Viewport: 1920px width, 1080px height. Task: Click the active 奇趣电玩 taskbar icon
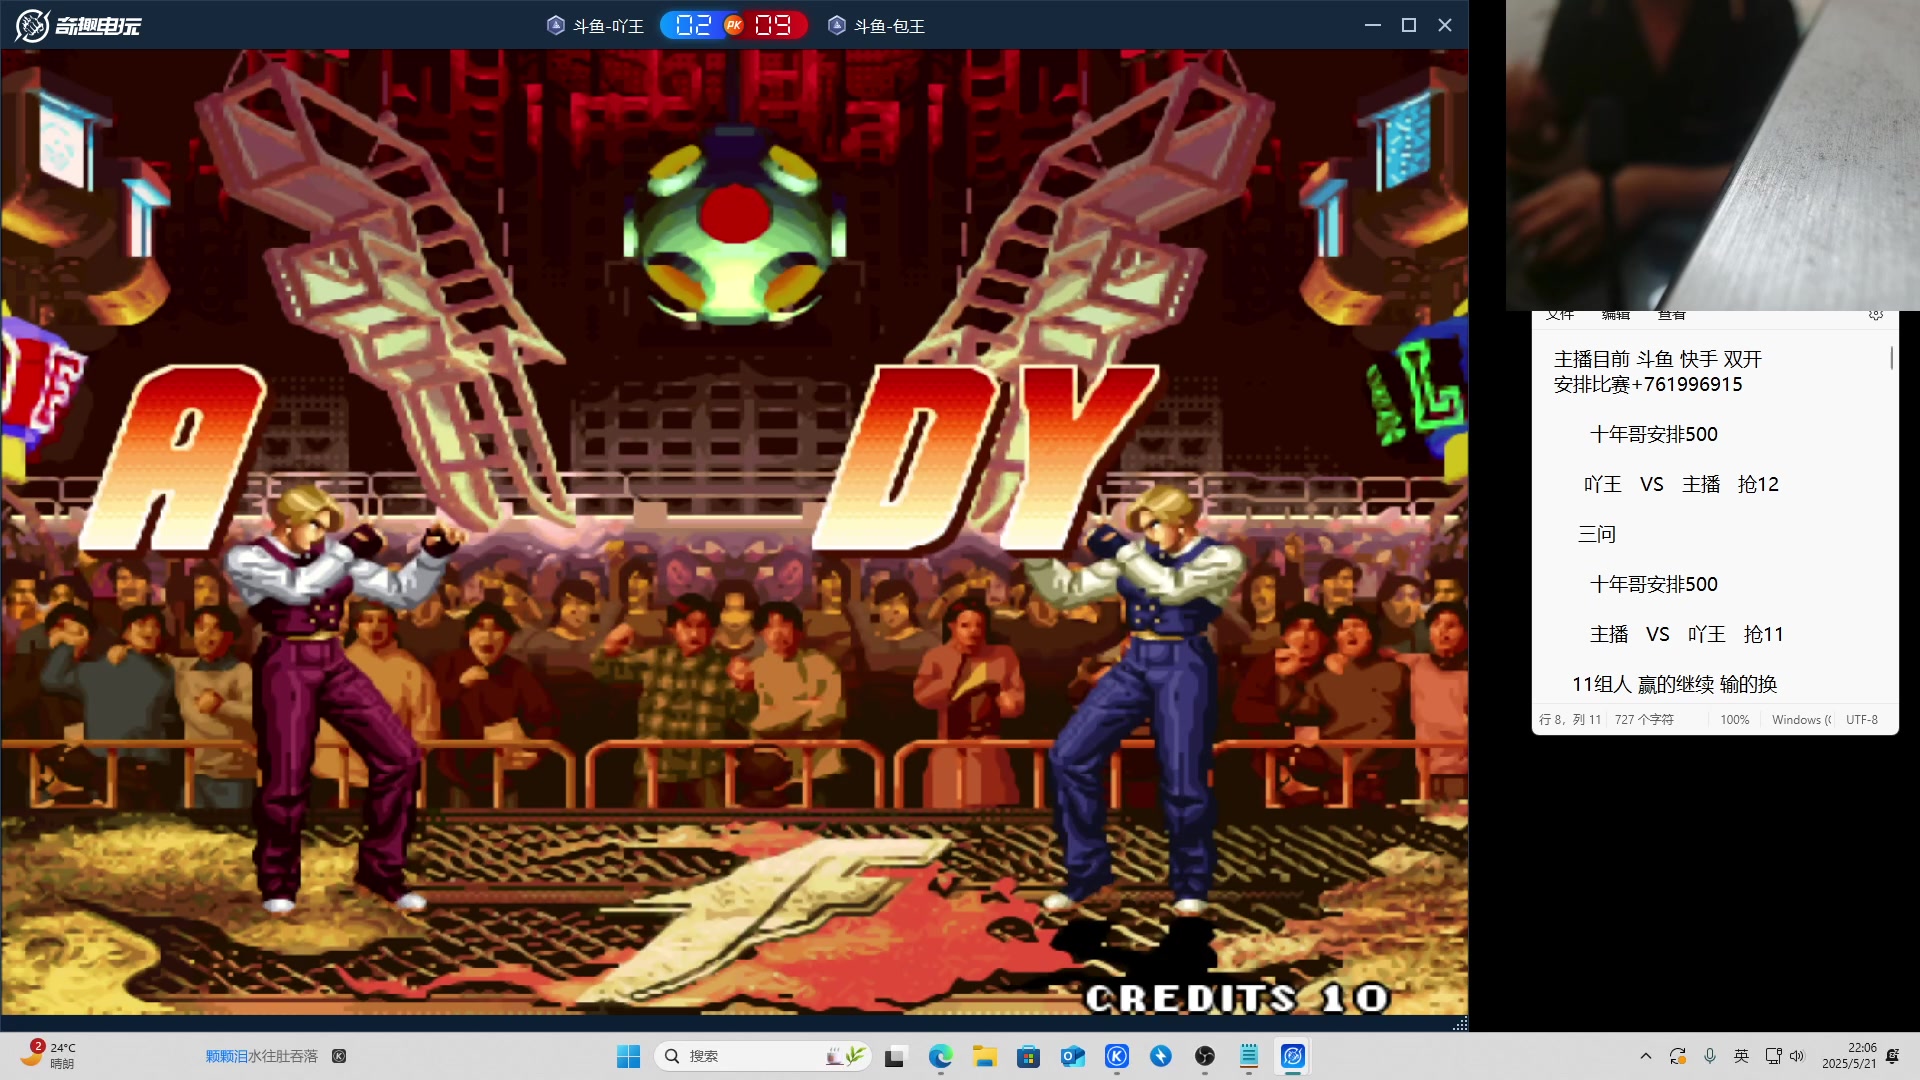pos(1293,1056)
